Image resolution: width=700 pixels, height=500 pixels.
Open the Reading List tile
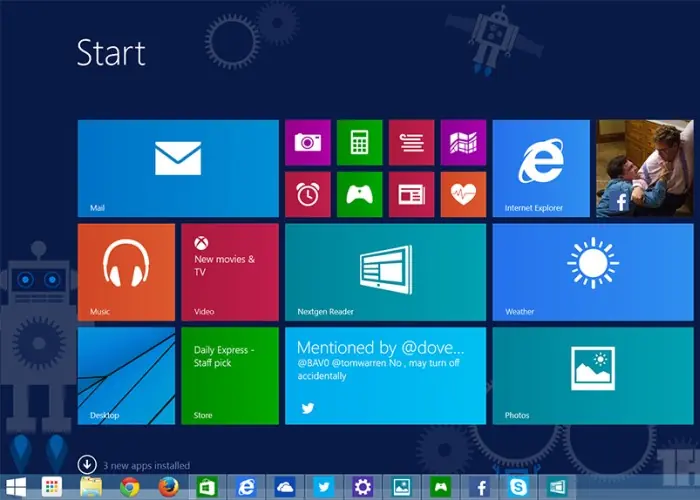[x=412, y=142]
